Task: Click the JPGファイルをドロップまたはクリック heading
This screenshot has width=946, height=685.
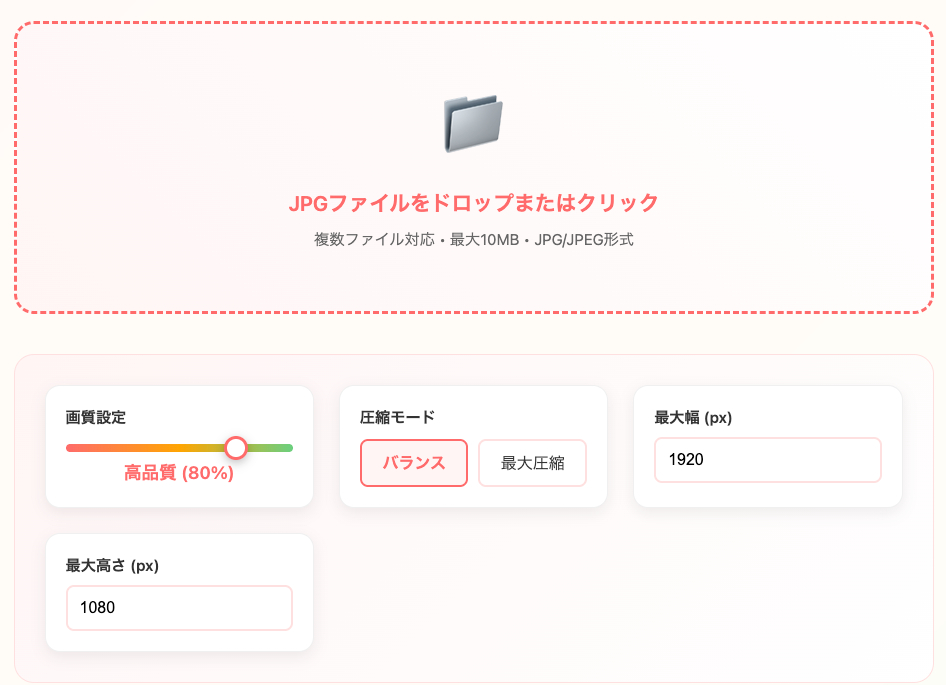Action: [x=473, y=203]
